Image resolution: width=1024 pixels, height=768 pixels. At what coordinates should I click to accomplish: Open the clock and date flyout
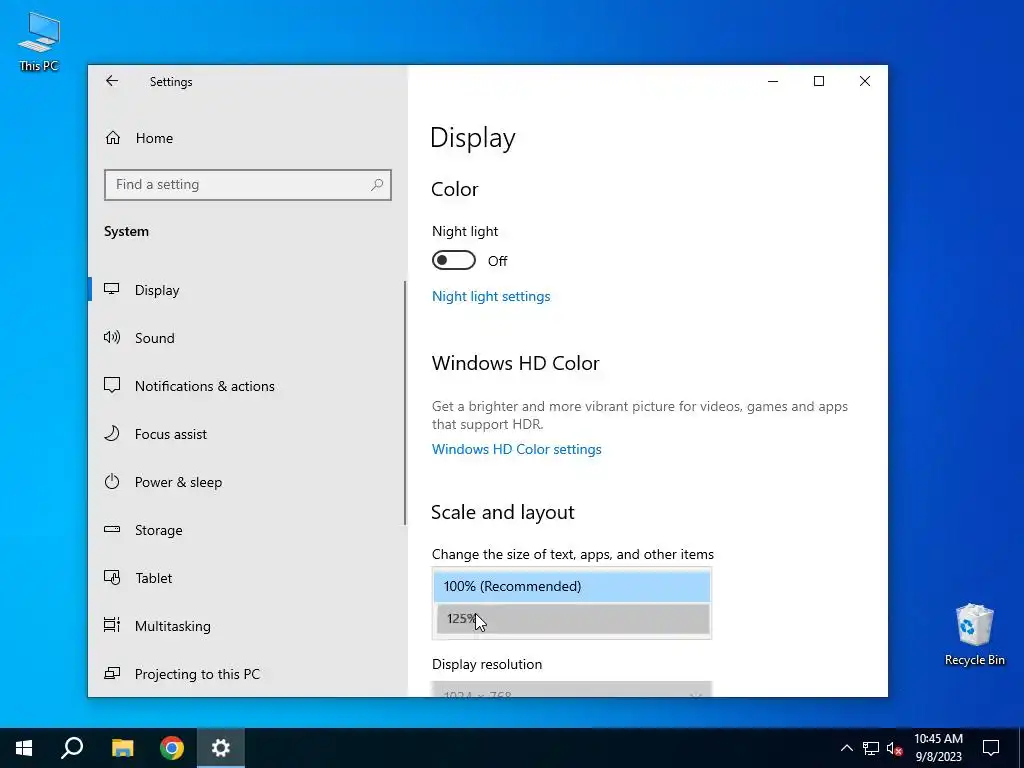point(938,748)
